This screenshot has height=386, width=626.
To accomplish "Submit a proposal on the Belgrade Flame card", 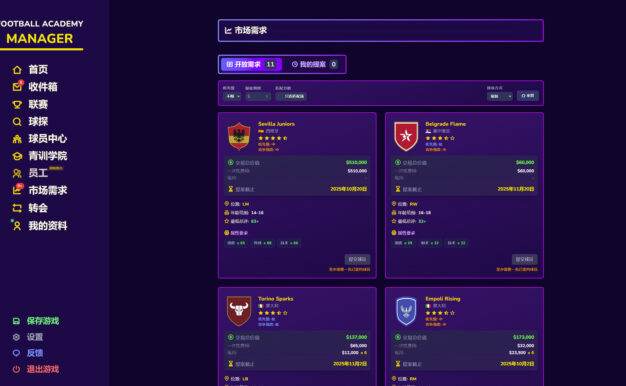I will (525, 259).
